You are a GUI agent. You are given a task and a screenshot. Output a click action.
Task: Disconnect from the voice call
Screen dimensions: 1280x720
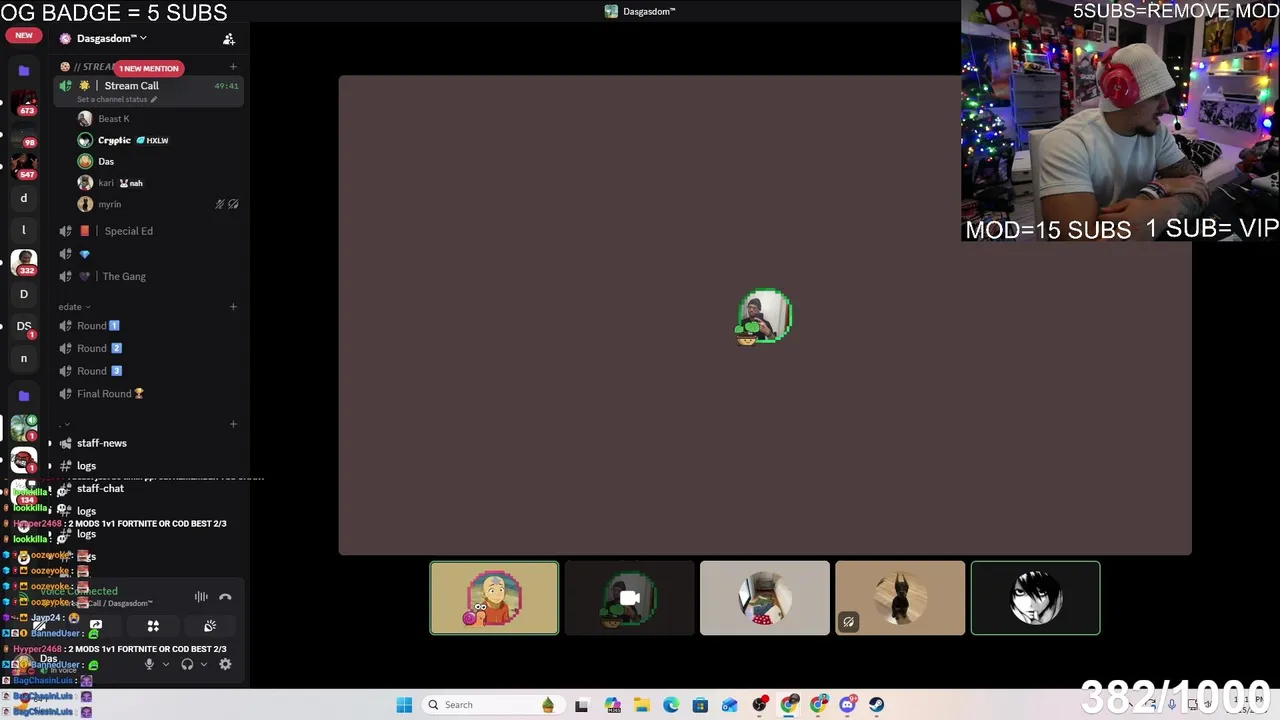(x=225, y=597)
